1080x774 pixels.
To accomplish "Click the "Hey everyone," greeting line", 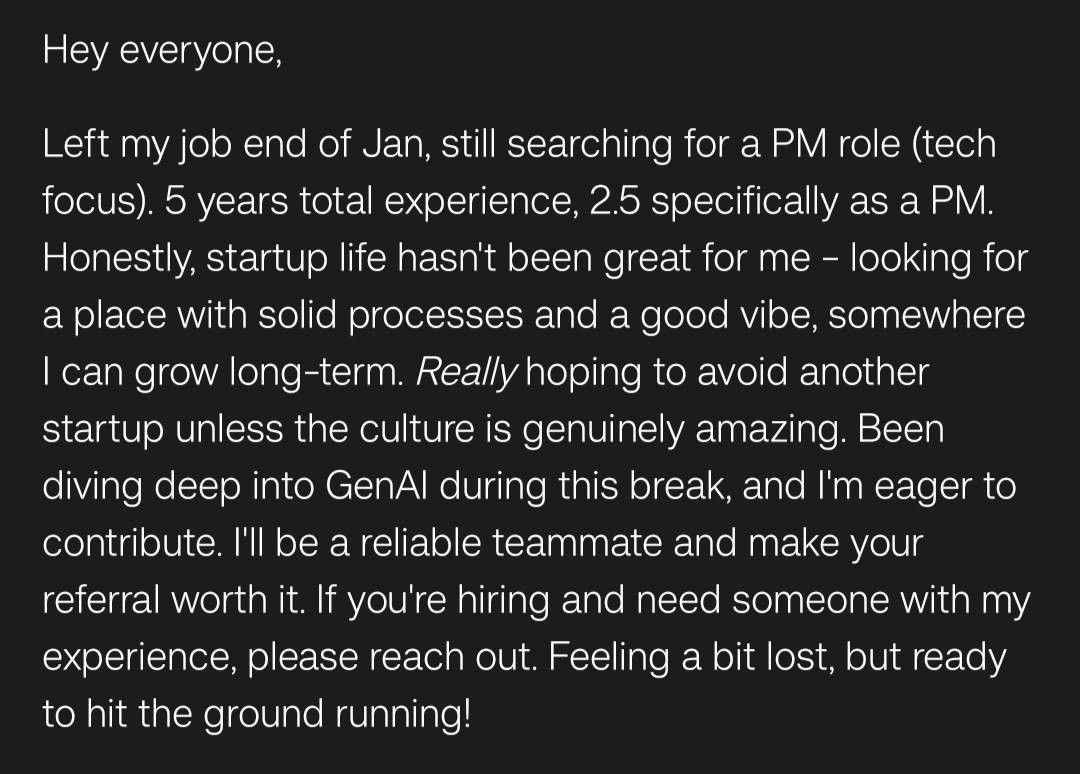I will (x=163, y=51).
